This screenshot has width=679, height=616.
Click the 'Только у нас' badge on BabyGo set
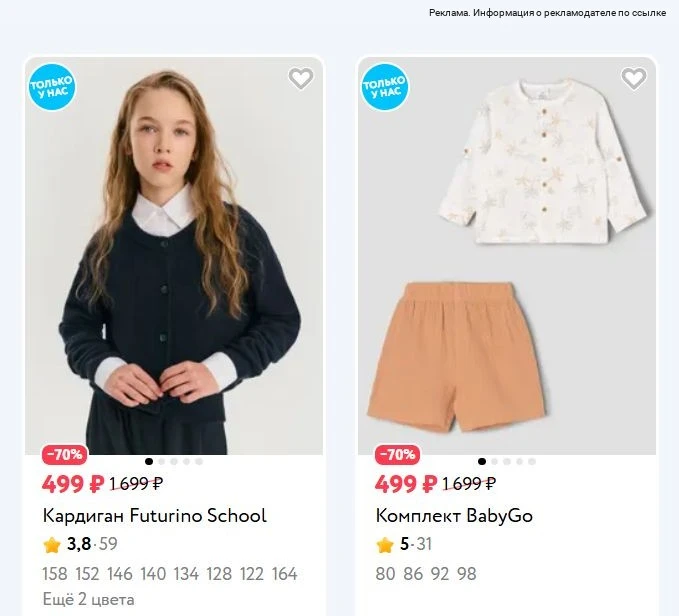click(385, 87)
